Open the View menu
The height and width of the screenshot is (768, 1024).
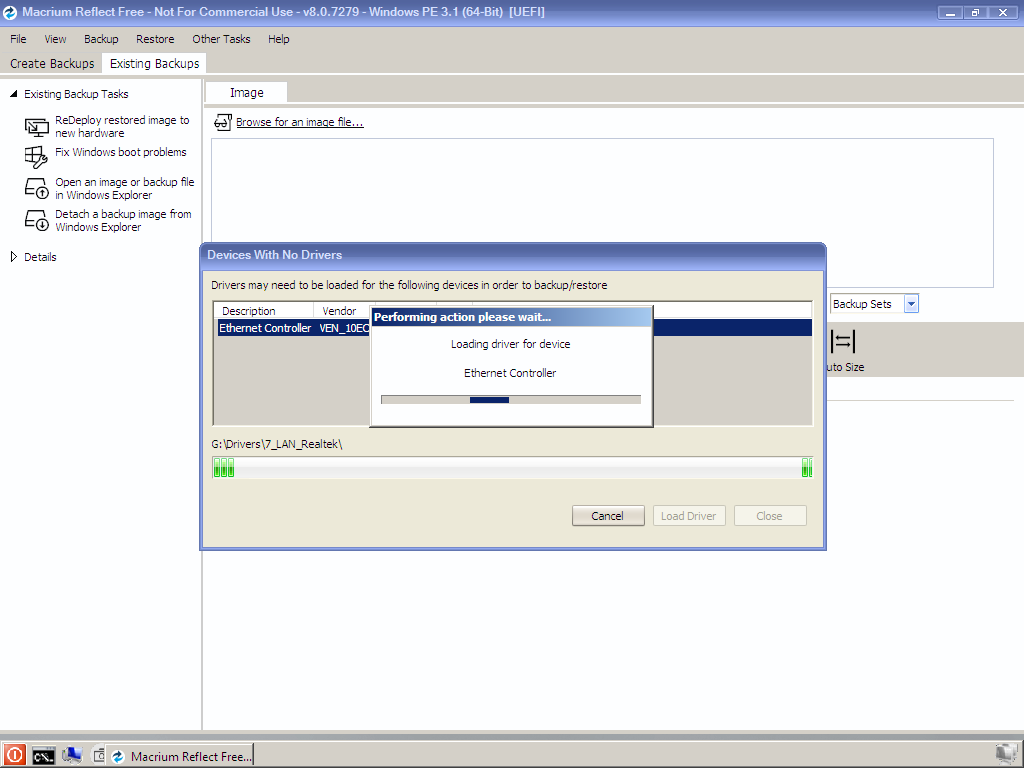coord(55,39)
